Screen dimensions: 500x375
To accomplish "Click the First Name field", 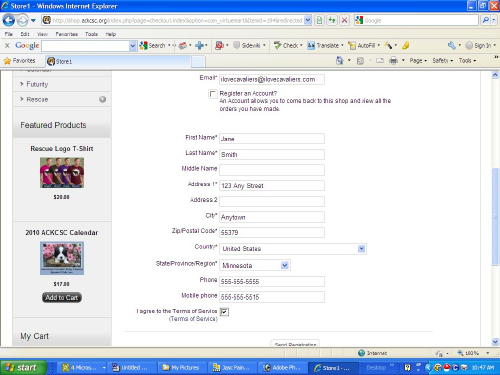I will [x=272, y=139].
